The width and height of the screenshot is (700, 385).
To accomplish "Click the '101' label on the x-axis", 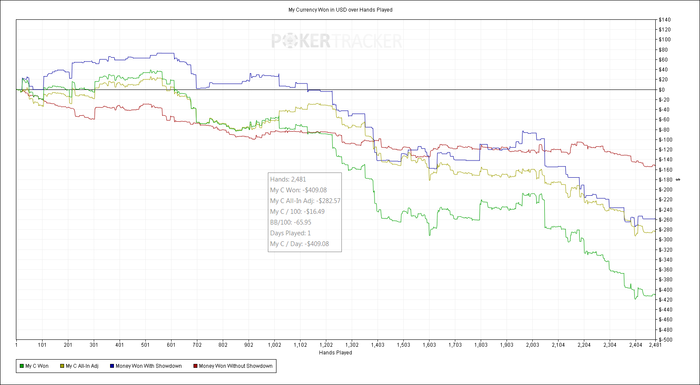I will tap(42, 345).
